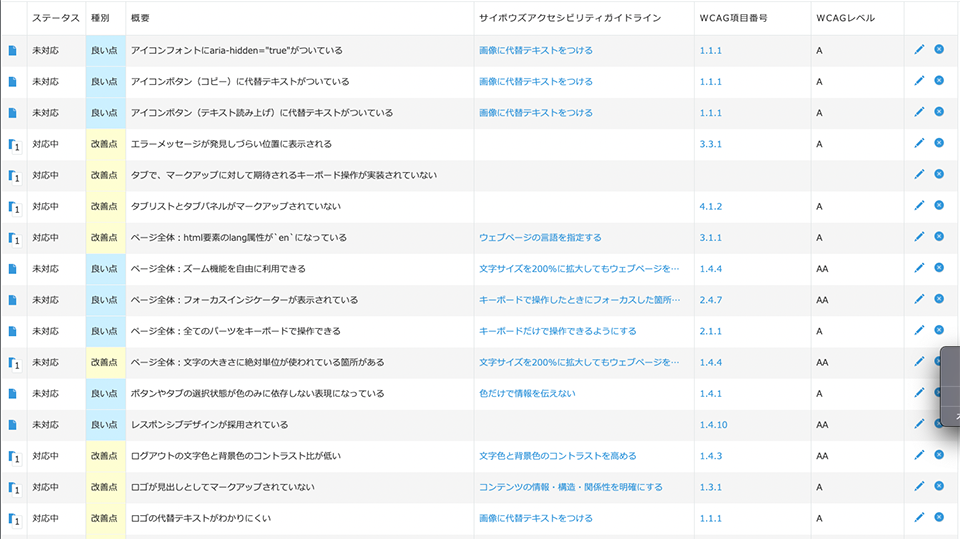The image size is (960, 539).
Task: Click pencil icon for タブで、マークアップに対して row
Action: pyautogui.click(x=919, y=175)
